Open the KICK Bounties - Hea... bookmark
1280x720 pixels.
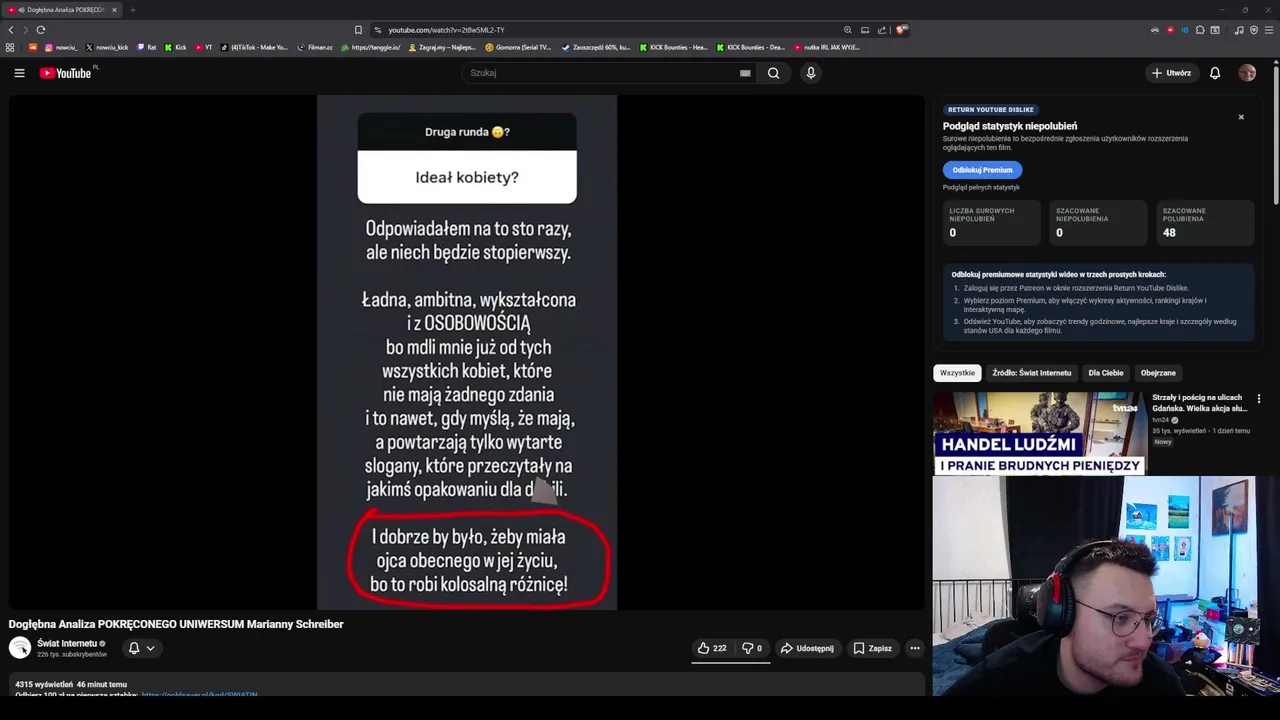point(673,47)
